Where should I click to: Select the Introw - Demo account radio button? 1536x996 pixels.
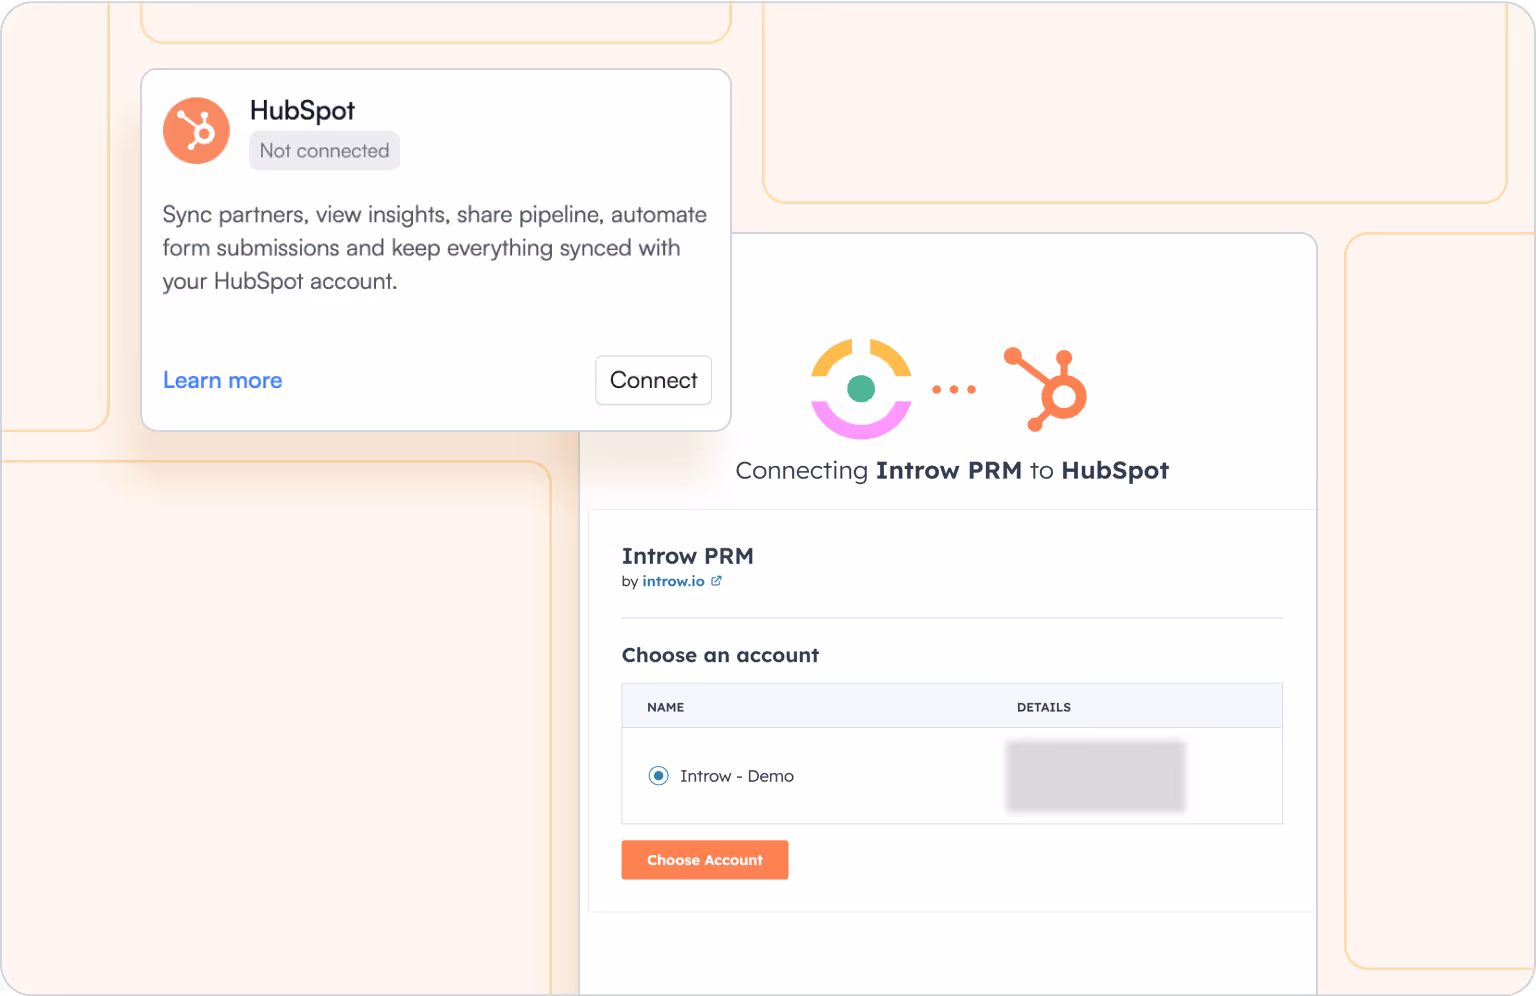coord(658,776)
